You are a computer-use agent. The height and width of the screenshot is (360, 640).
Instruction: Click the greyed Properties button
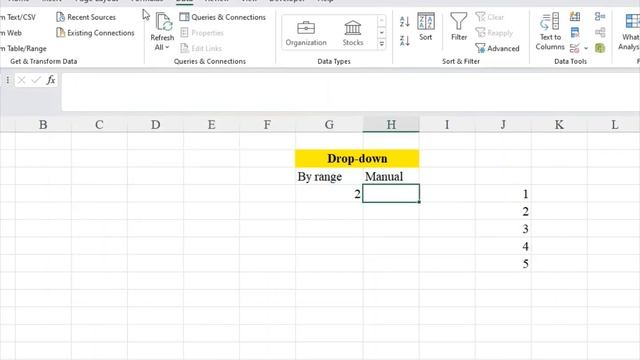[202, 33]
